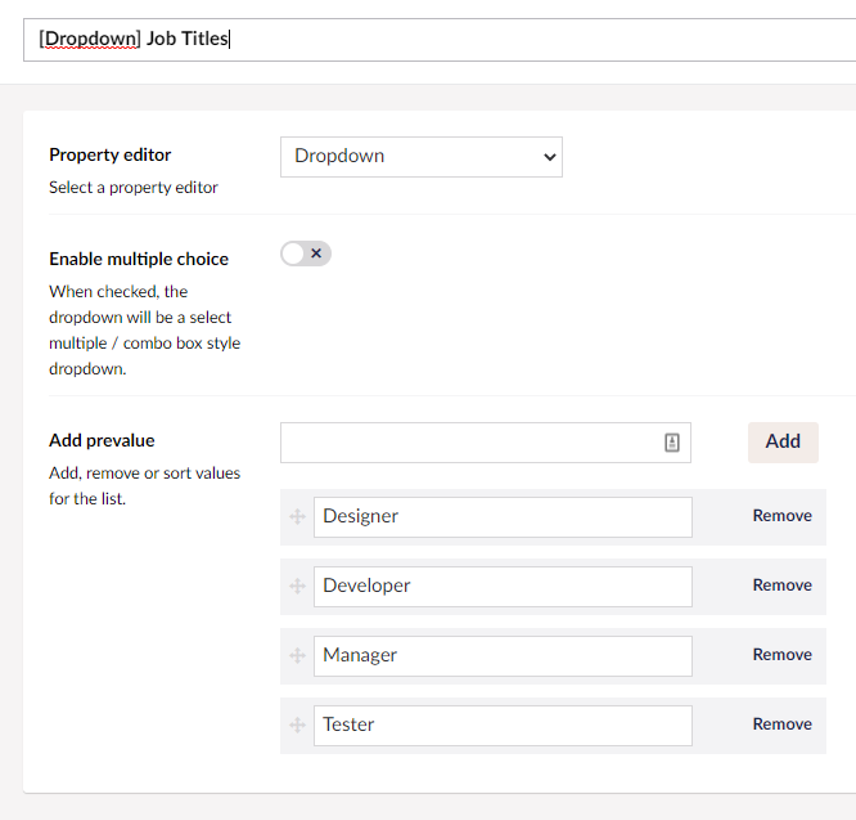Click the data type name field at the top
The height and width of the screenshot is (820, 856).
click(x=440, y=40)
